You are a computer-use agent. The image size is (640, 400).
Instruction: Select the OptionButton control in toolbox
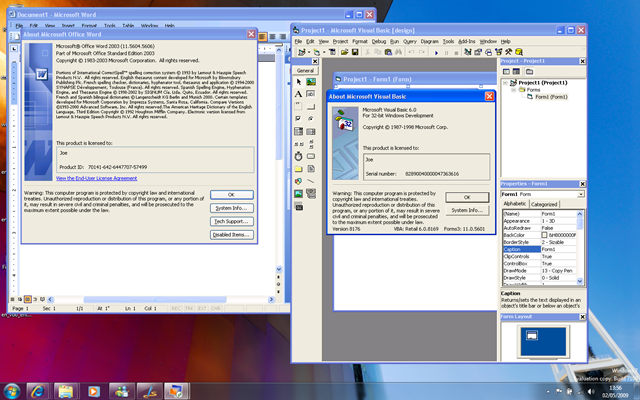[x=311, y=119]
